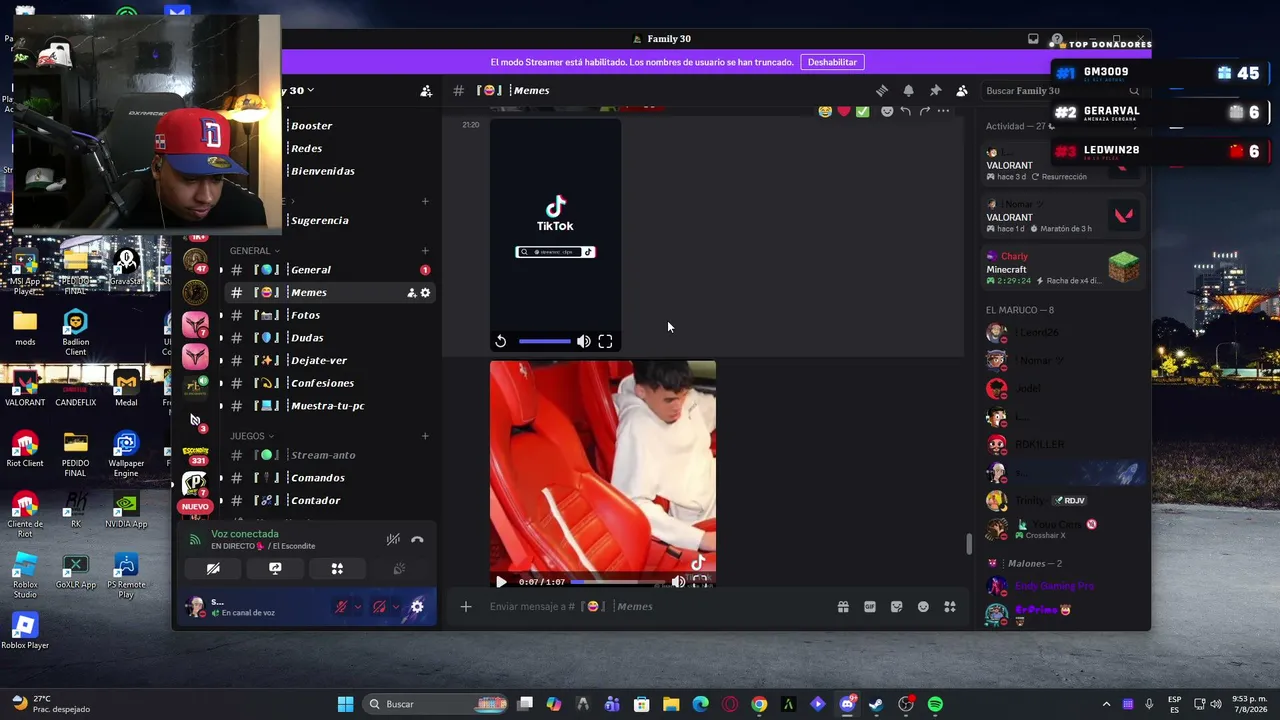Viewport: 1280px width, 720px height.
Task: Expand headphone output options arrow
Action: coord(395,607)
